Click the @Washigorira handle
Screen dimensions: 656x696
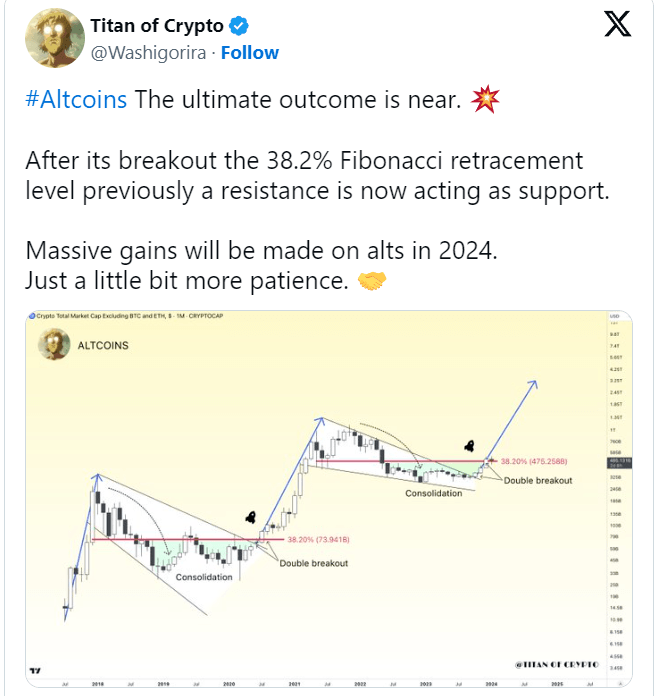[x=148, y=53]
